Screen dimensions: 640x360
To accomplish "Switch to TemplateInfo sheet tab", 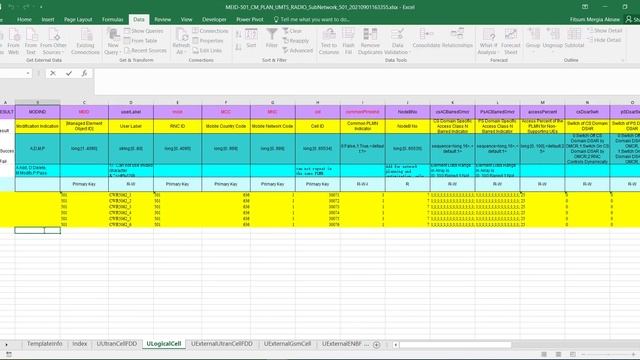I will (x=44, y=344).
